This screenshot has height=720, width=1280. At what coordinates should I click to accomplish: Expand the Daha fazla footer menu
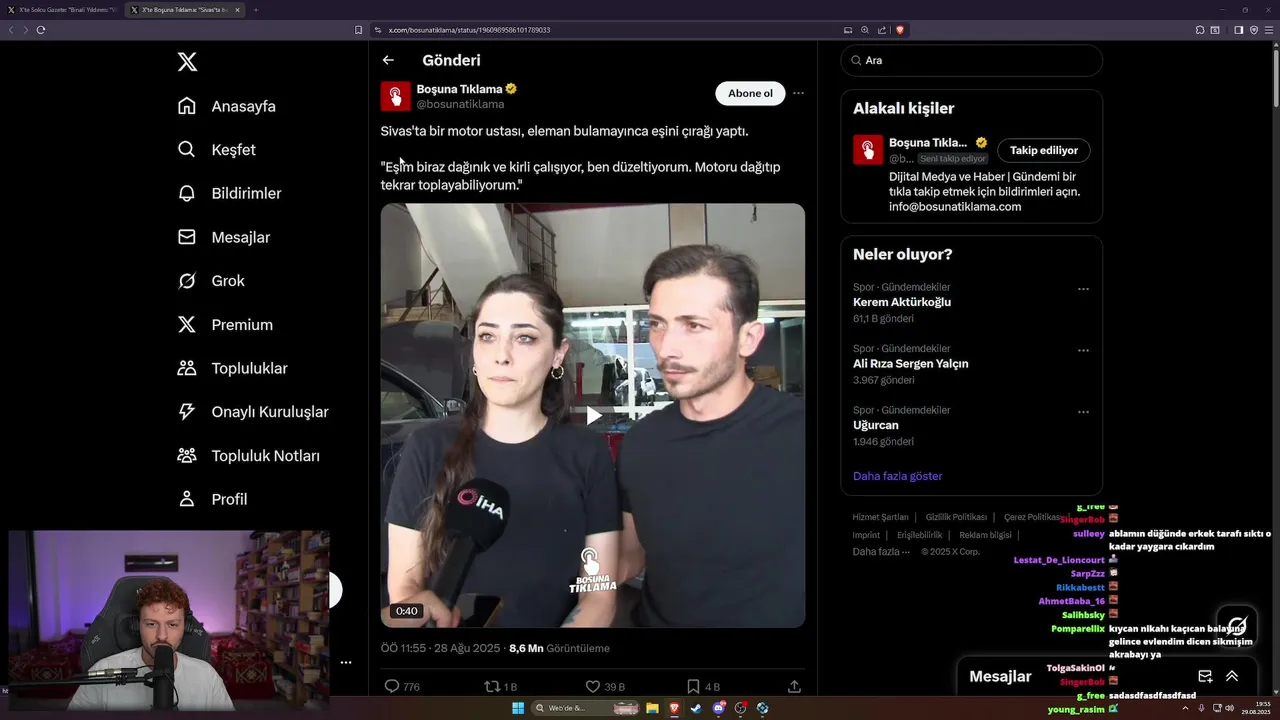coord(881,552)
